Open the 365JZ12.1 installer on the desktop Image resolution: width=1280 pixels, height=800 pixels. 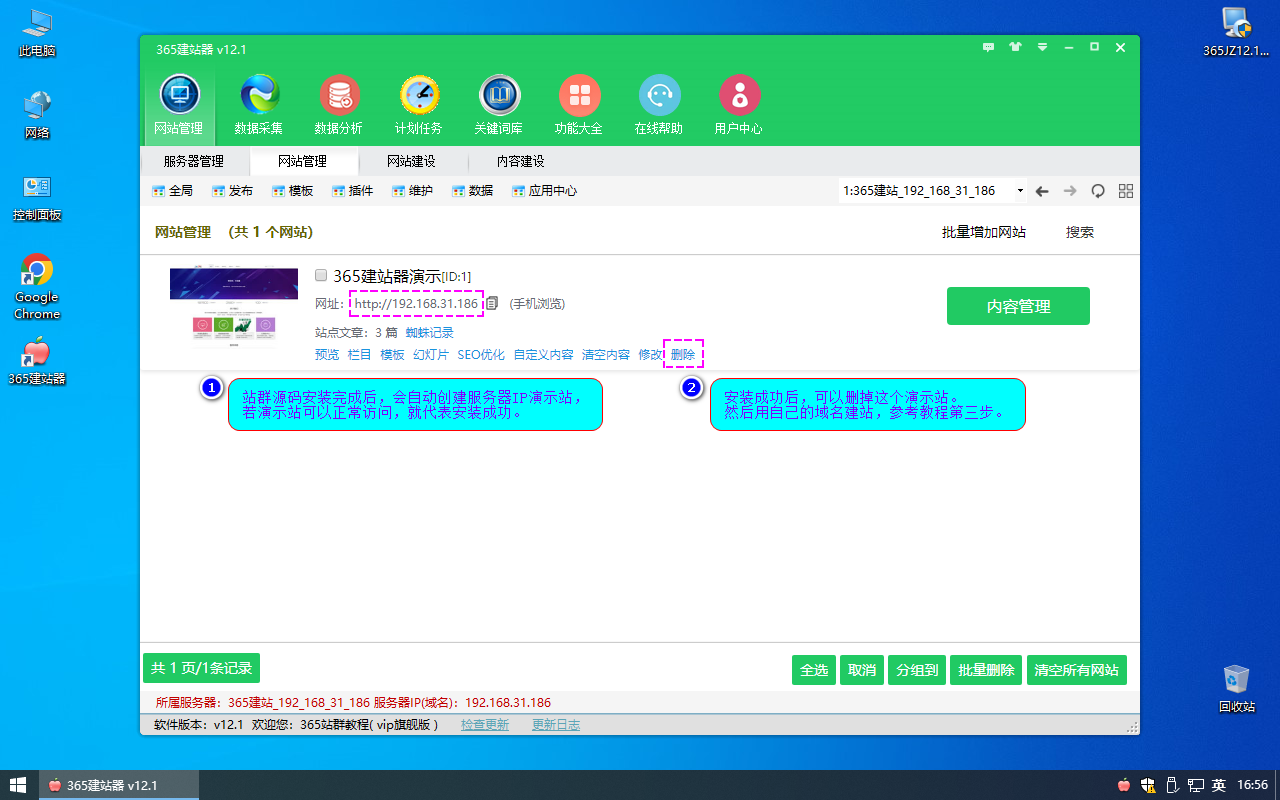pos(1237,31)
